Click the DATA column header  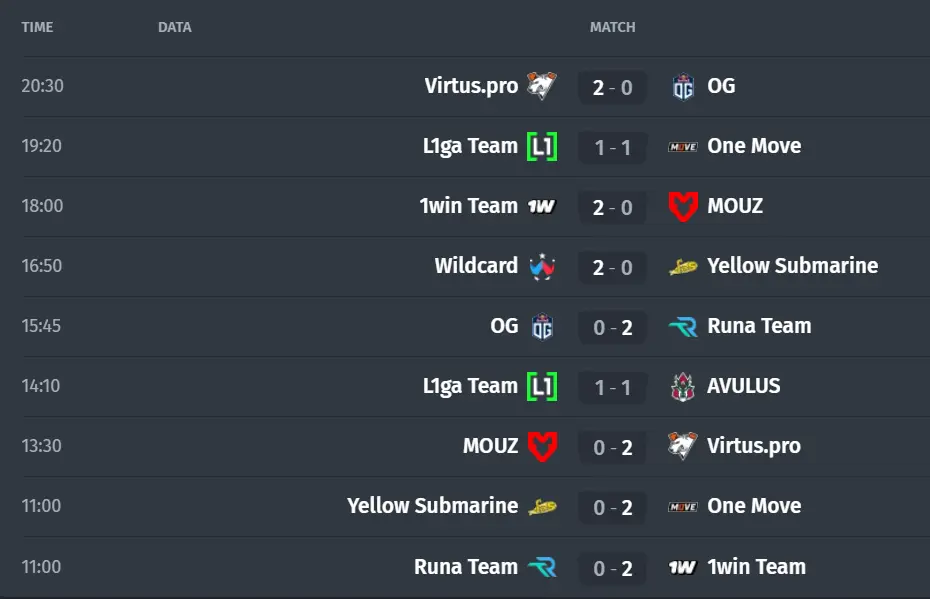click(x=175, y=27)
